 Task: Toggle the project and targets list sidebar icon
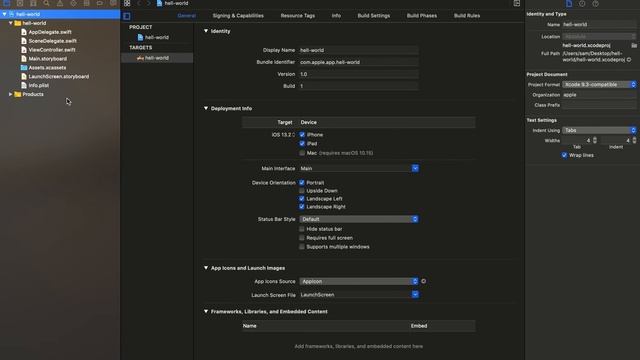coord(127,16)
